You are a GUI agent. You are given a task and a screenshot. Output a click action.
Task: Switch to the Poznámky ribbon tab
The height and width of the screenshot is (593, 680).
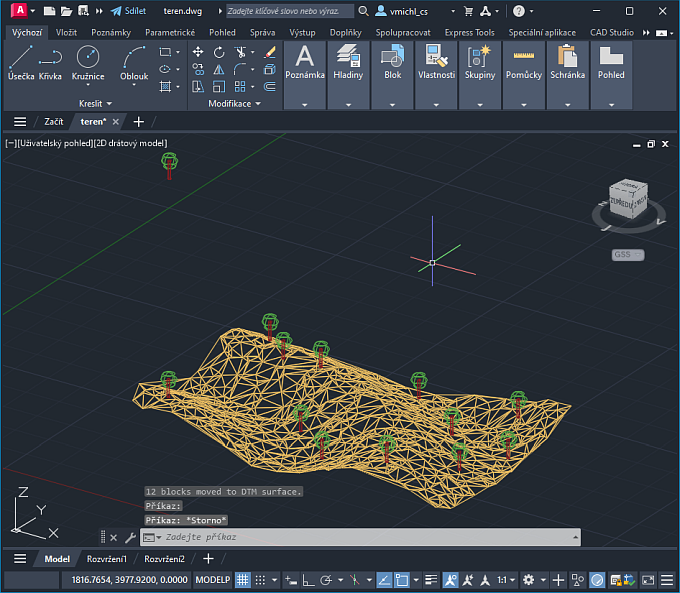pos(110,32)
